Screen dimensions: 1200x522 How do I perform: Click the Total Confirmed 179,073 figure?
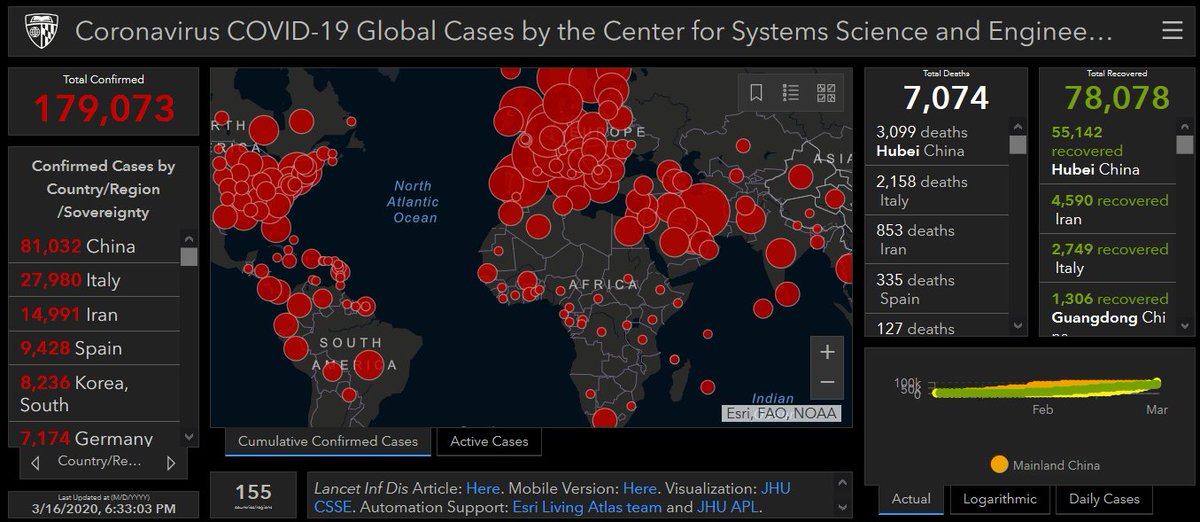pyautogui.click(x=103, y=108)
